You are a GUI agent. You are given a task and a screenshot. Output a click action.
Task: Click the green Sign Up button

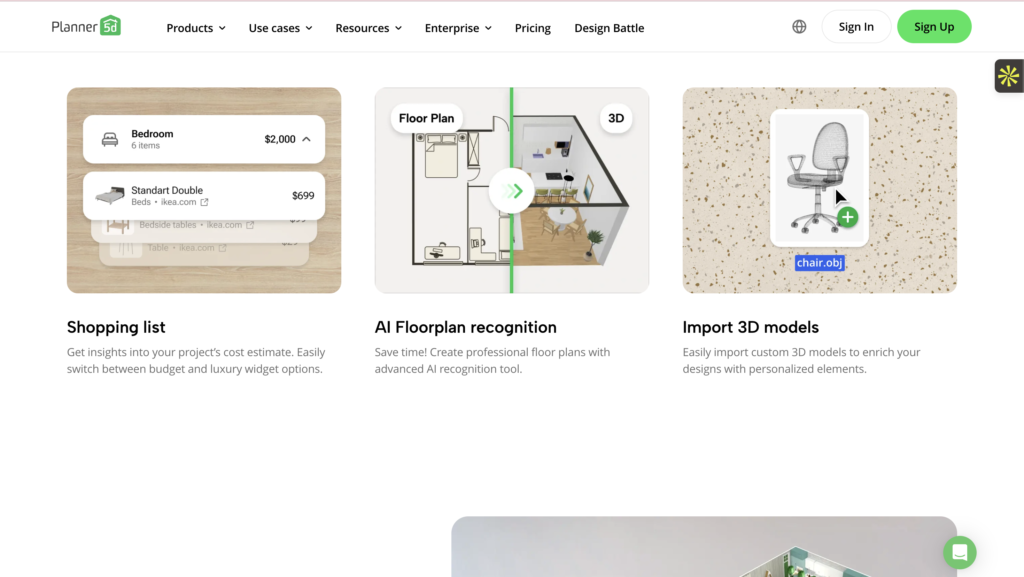(934, 27)
